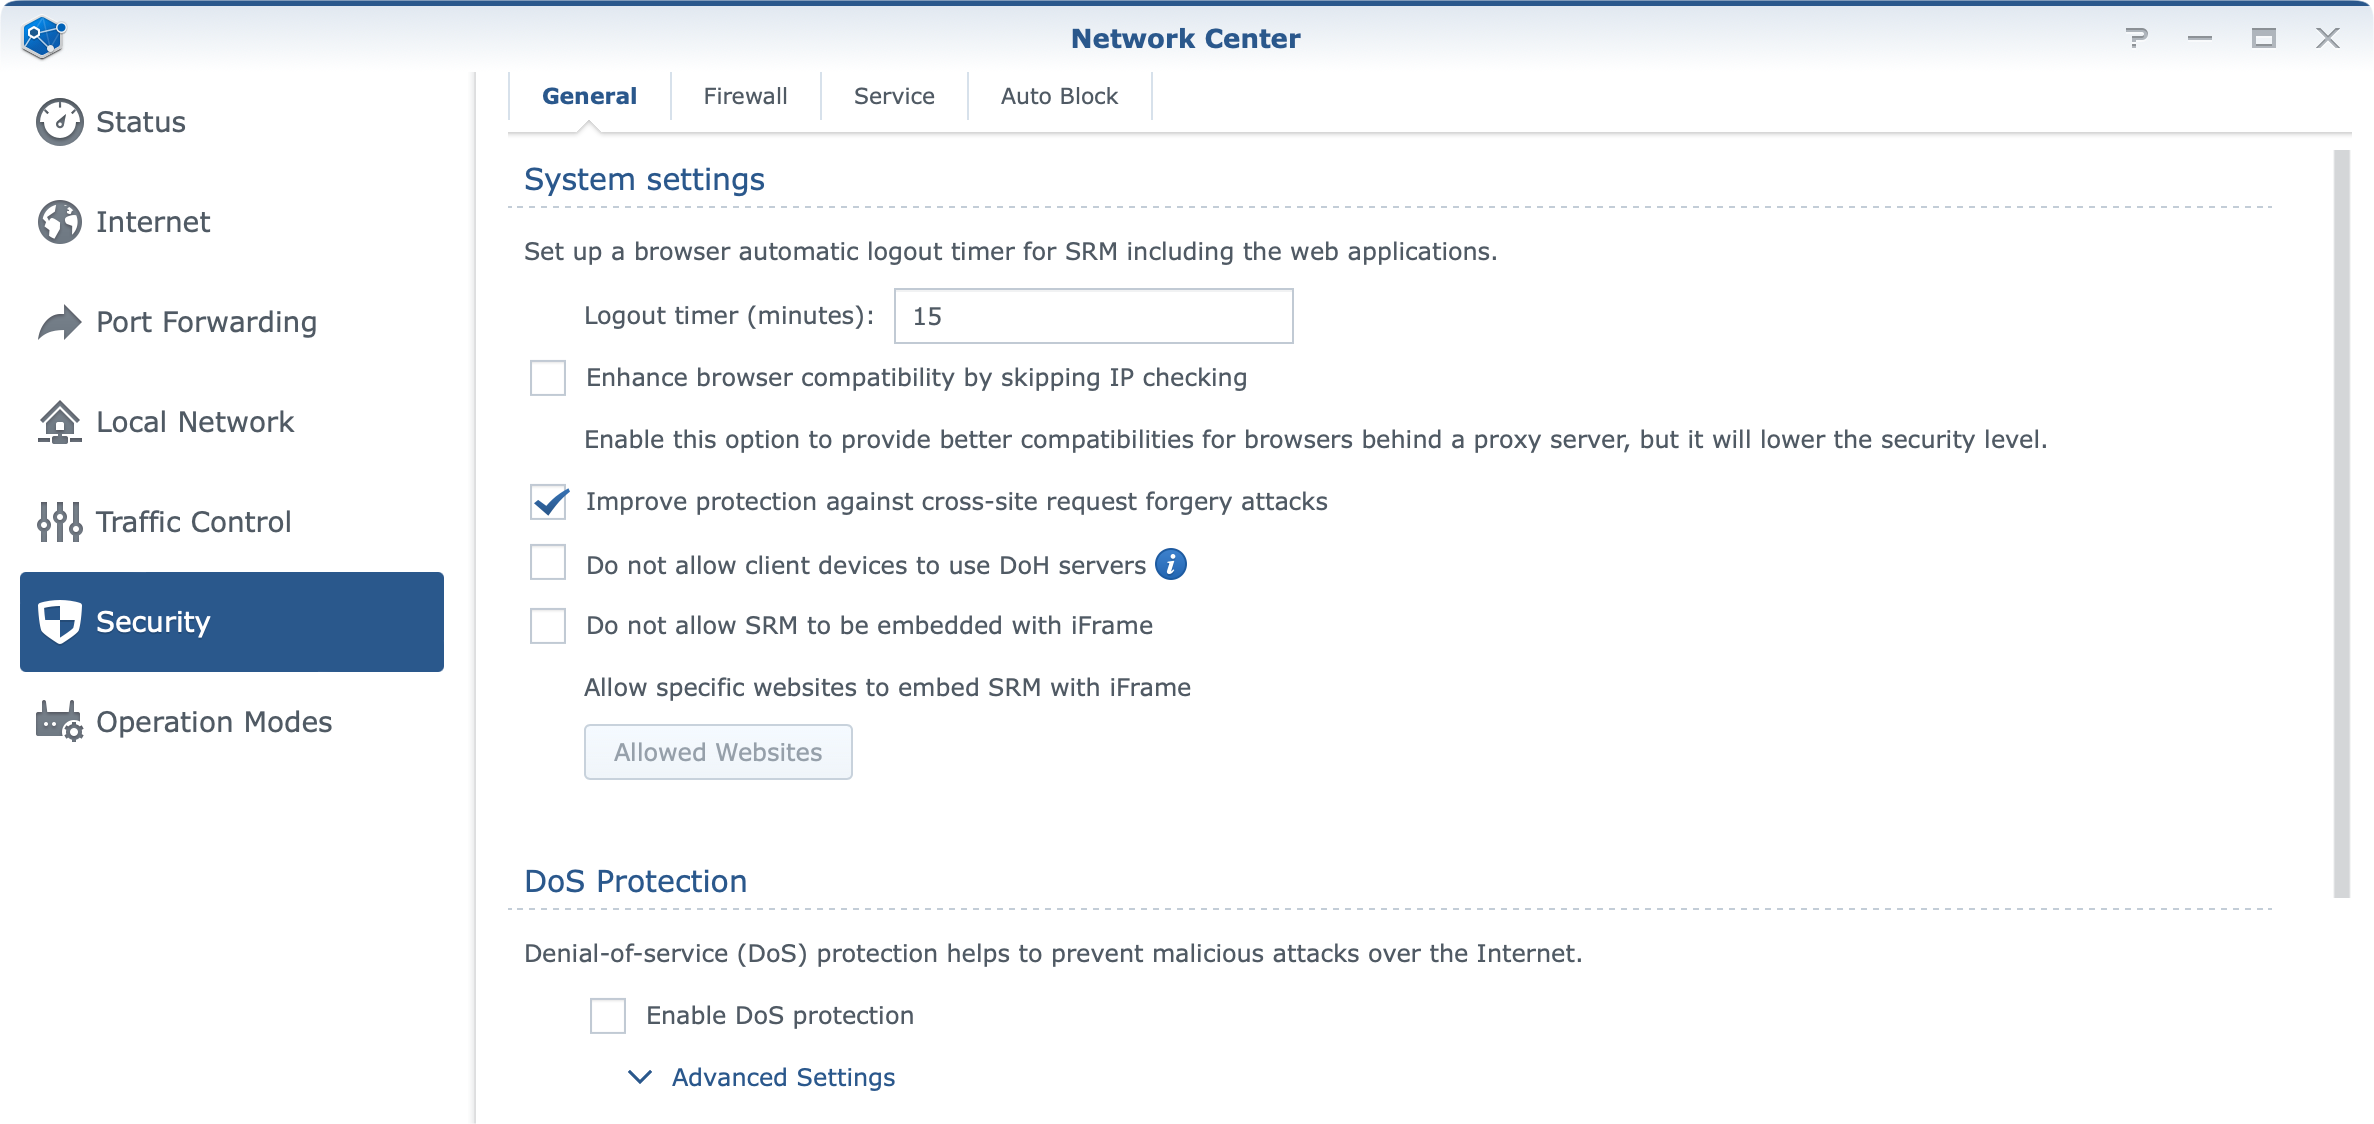This screenshot has width=2374, height=1124.
Task: Uncheck cross-site request forgery protection
Action: pyautogui.click(x=548, y=502)
